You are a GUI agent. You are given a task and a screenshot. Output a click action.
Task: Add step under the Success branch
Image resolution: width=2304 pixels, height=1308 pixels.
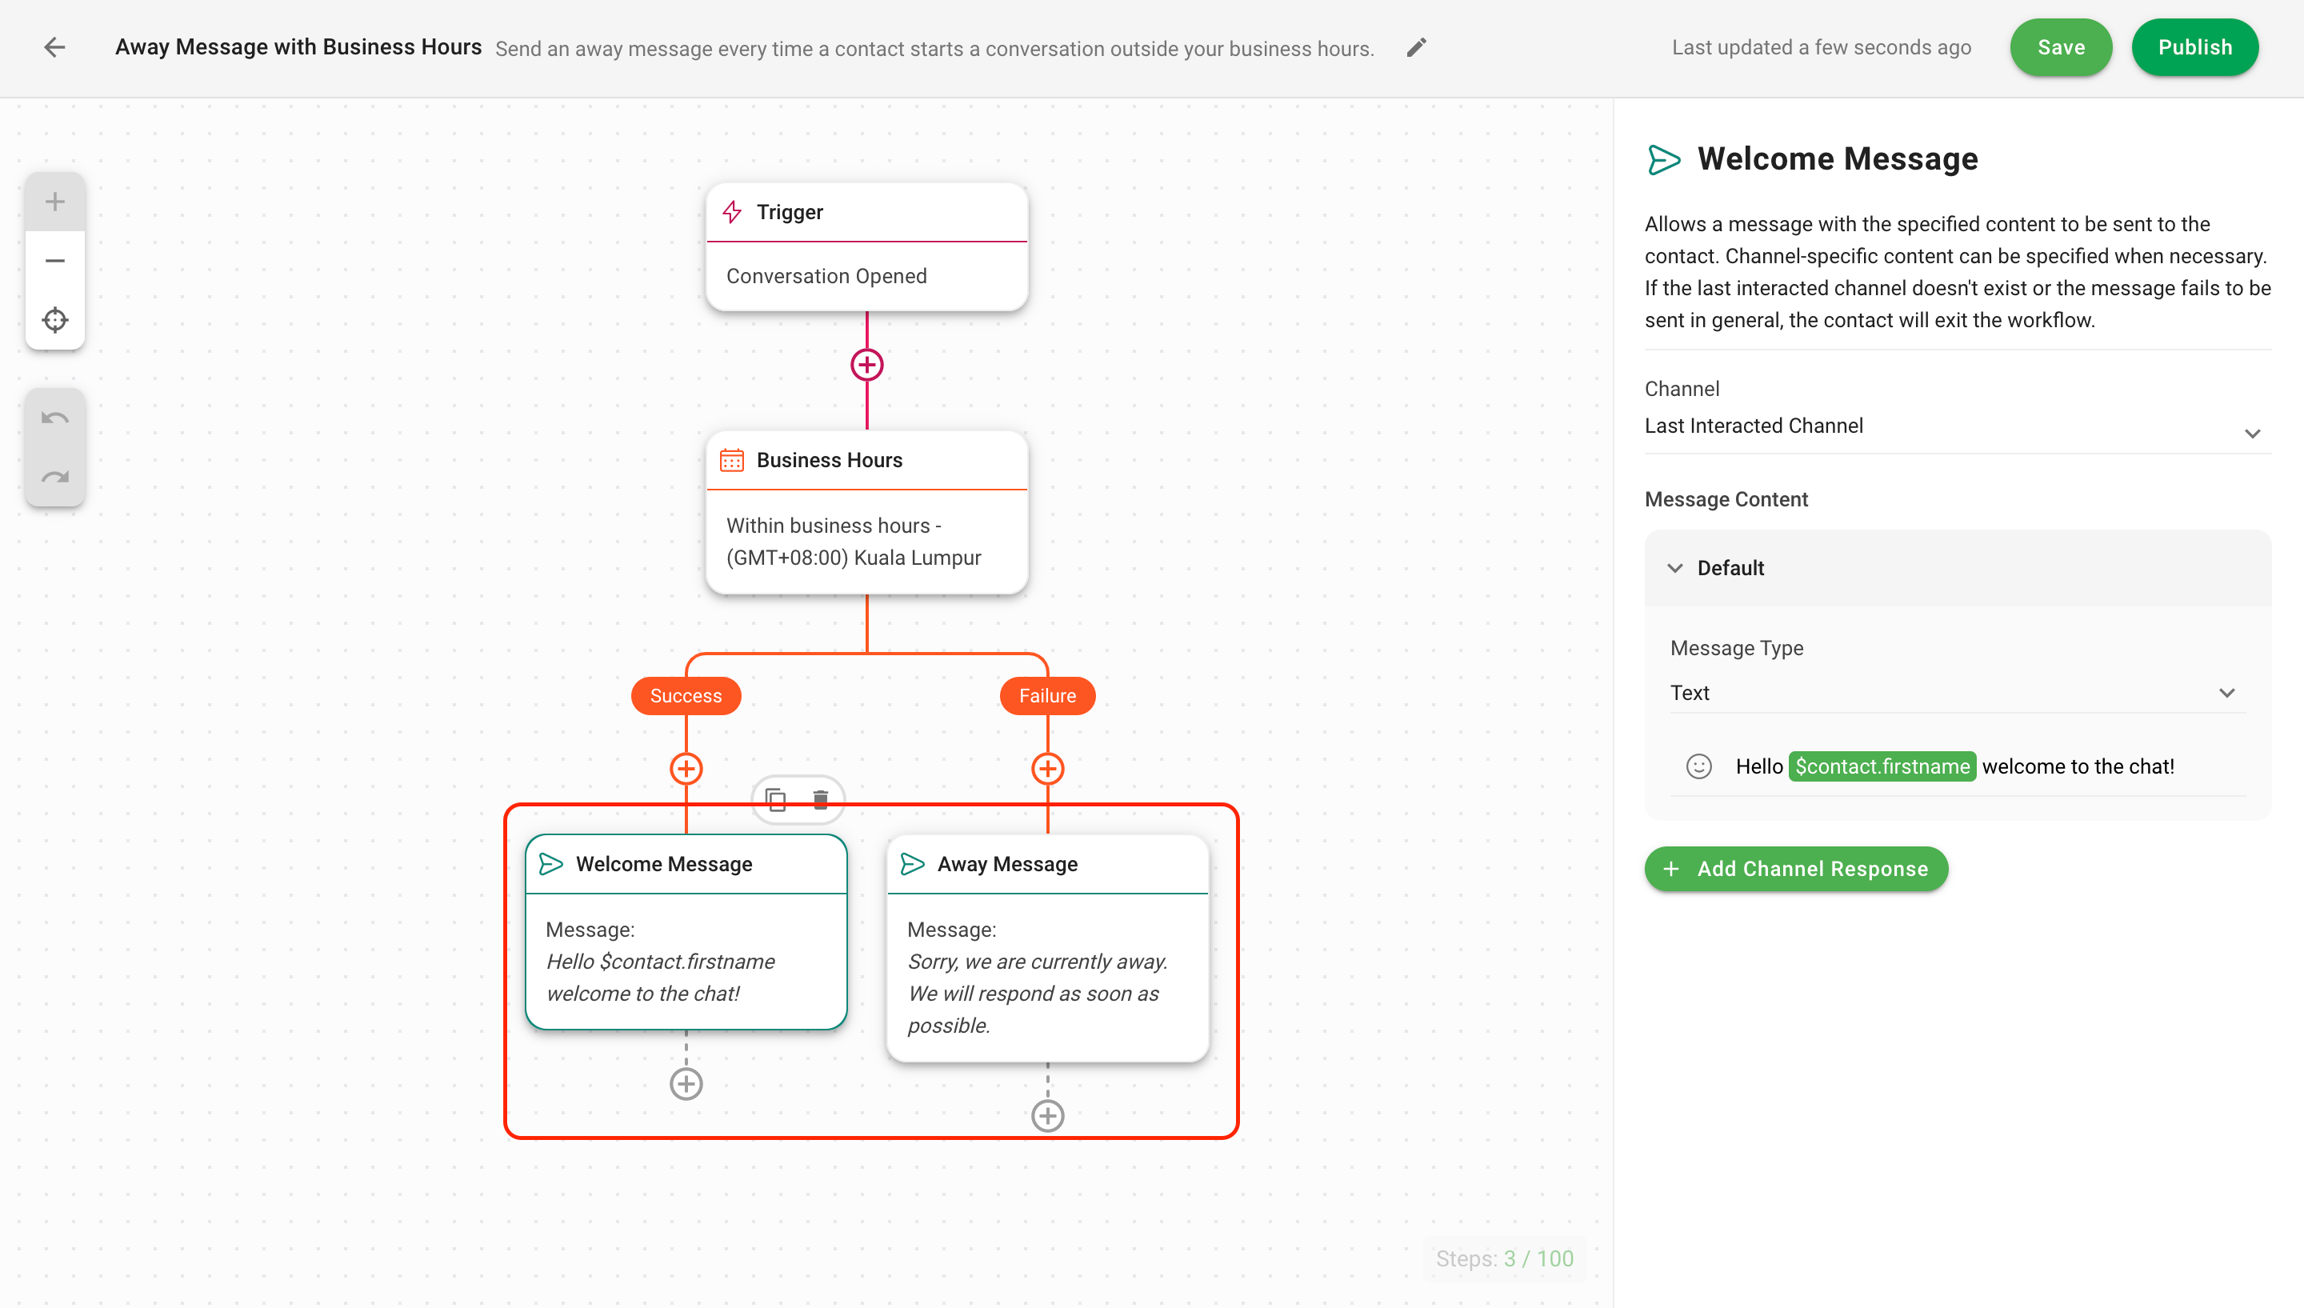pos(685,768)
